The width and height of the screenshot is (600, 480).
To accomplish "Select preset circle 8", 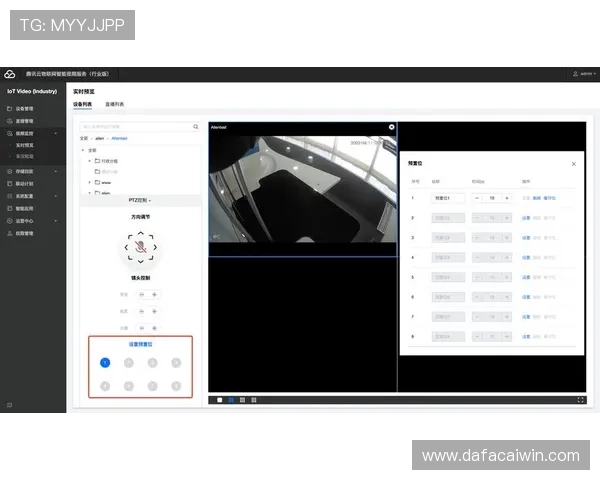I will pos(176,386).
